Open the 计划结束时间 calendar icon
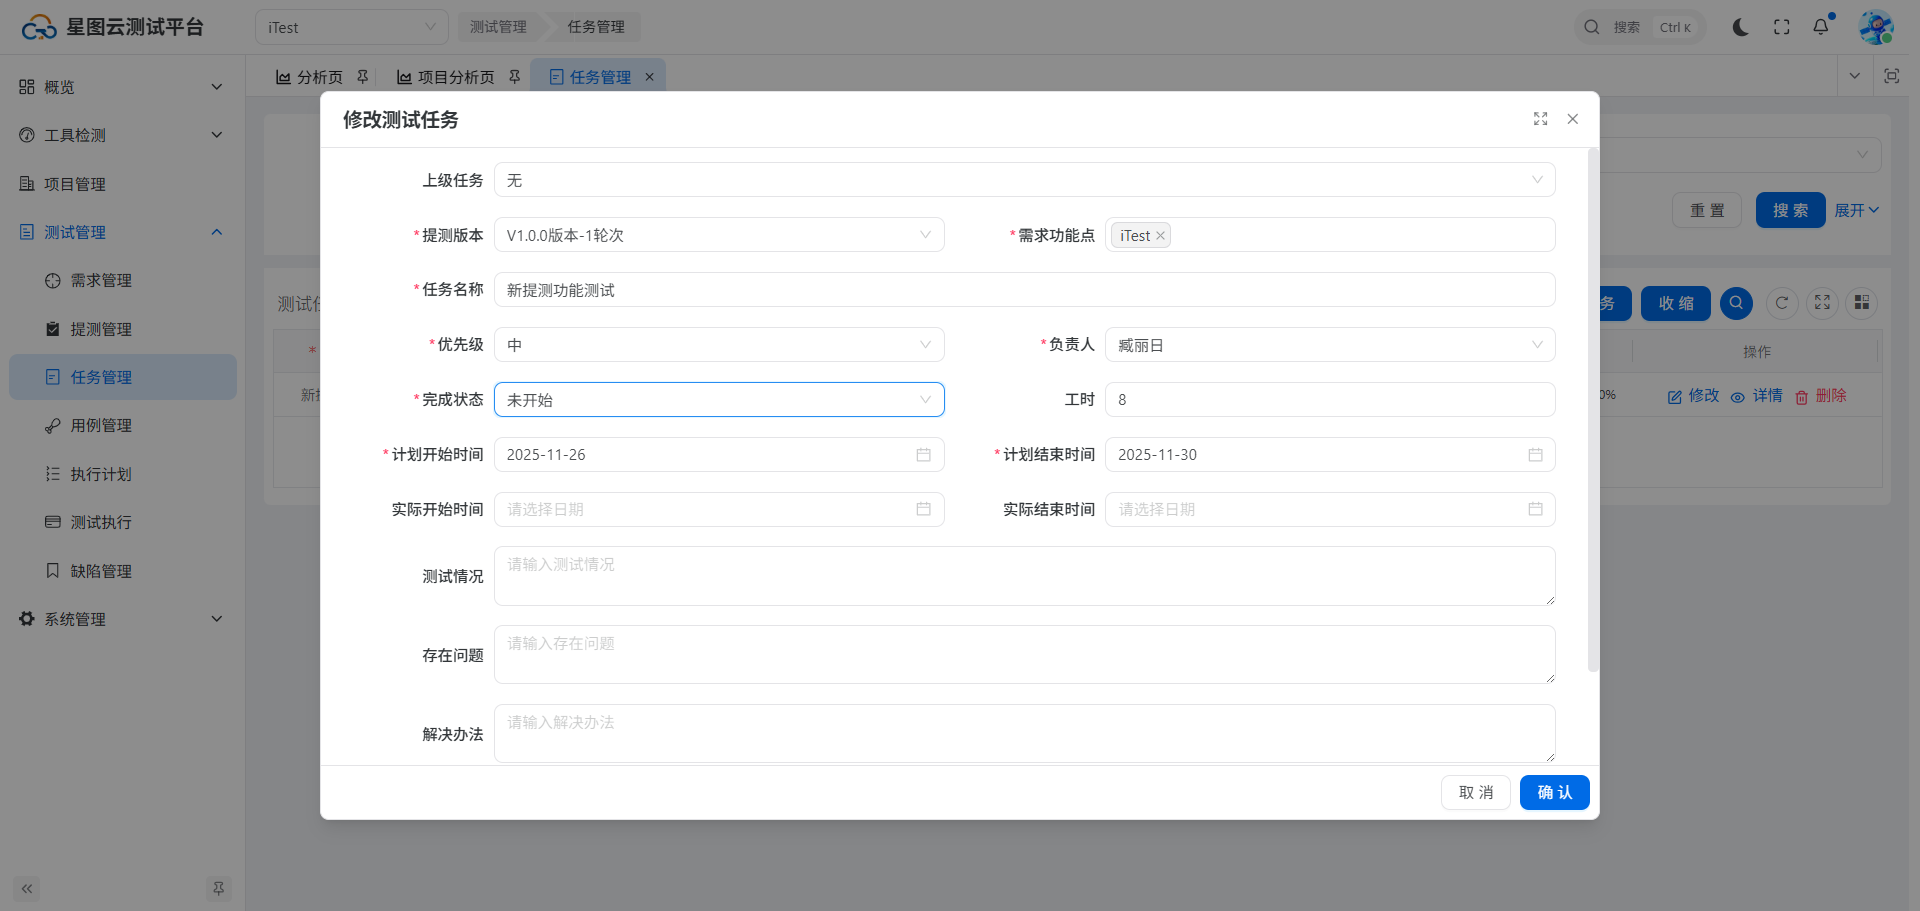This screenshot has height=911, width=1920. (x=1535, y=455)
